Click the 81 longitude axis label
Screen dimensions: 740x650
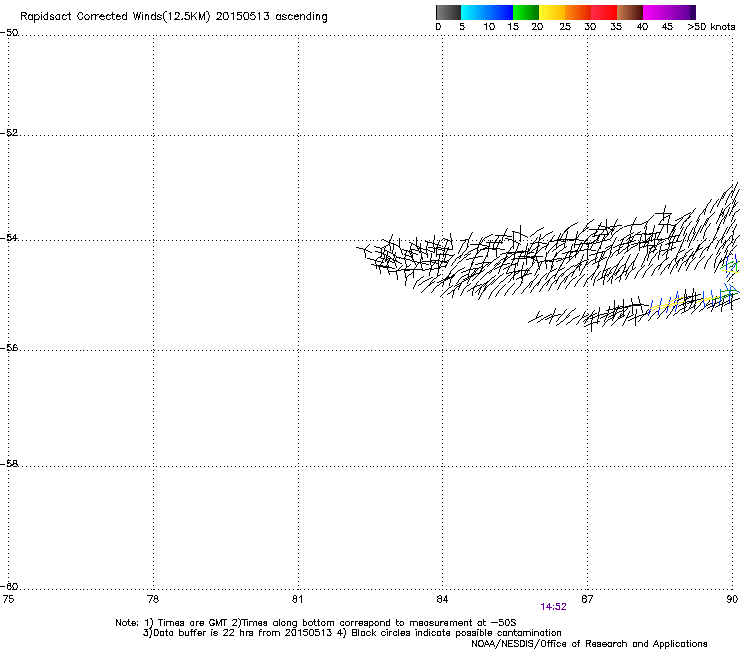coord(297,599)
